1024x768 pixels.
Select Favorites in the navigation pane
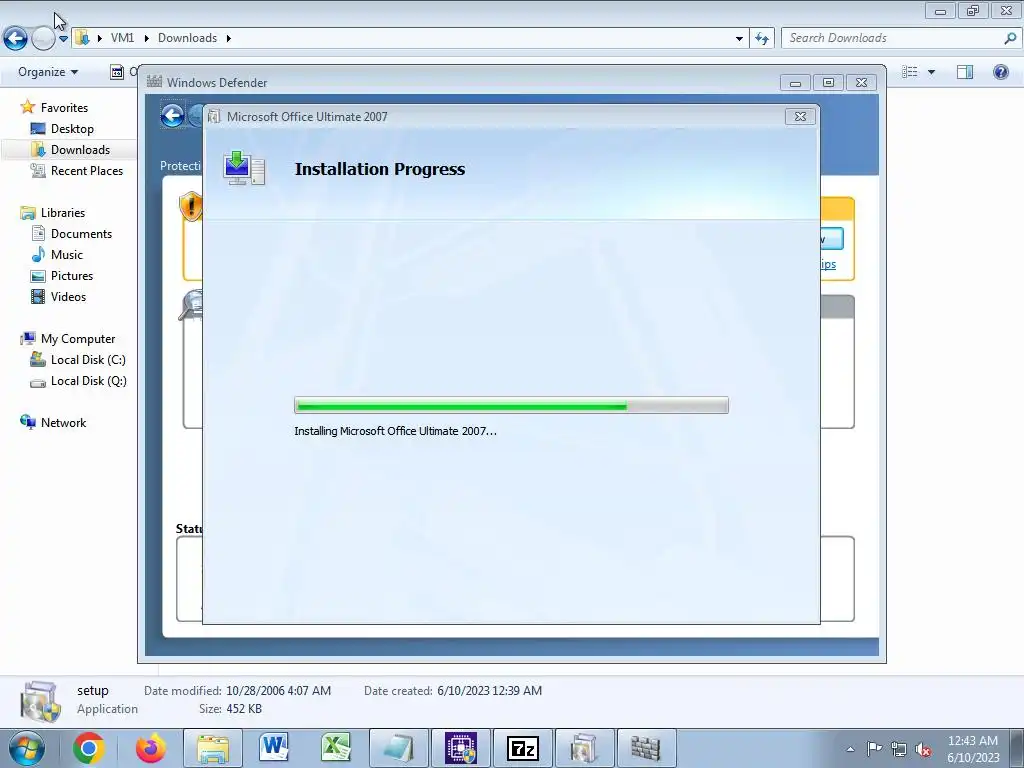click(64, 108)
